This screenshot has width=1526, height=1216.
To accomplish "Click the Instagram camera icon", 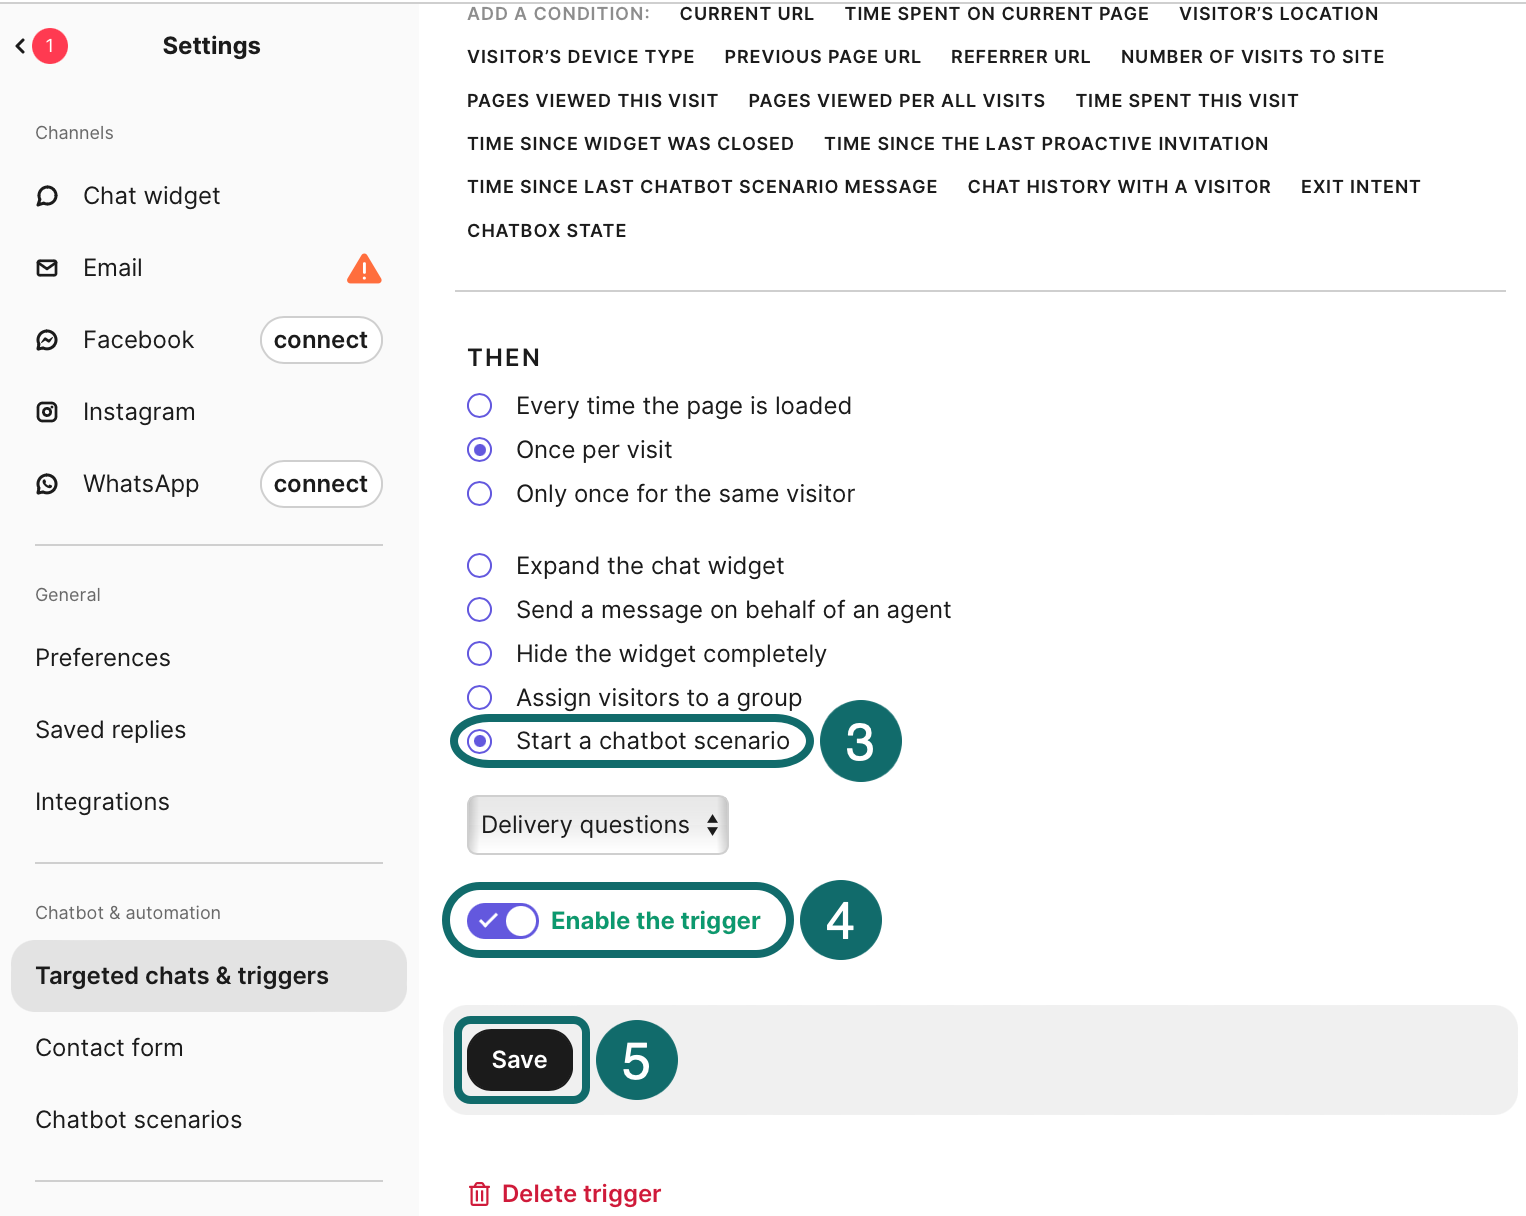I will [47, 412].
